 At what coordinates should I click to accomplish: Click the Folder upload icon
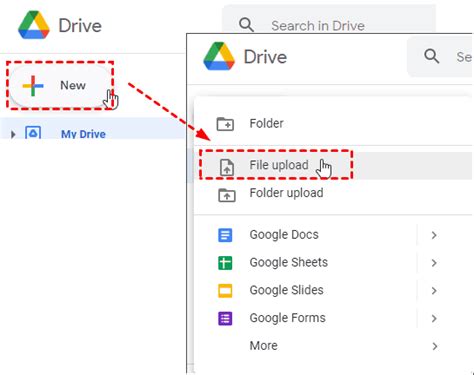tap(227, 195)
